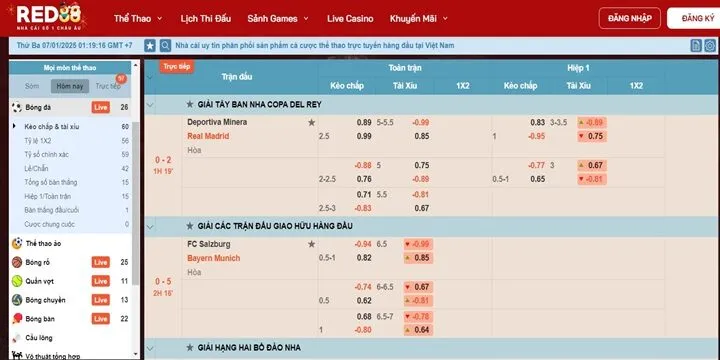The height and width of the screenshot is (360, 720).
Task: Click the sidebar scrollbar down arrow
Action: click(135, 354)
